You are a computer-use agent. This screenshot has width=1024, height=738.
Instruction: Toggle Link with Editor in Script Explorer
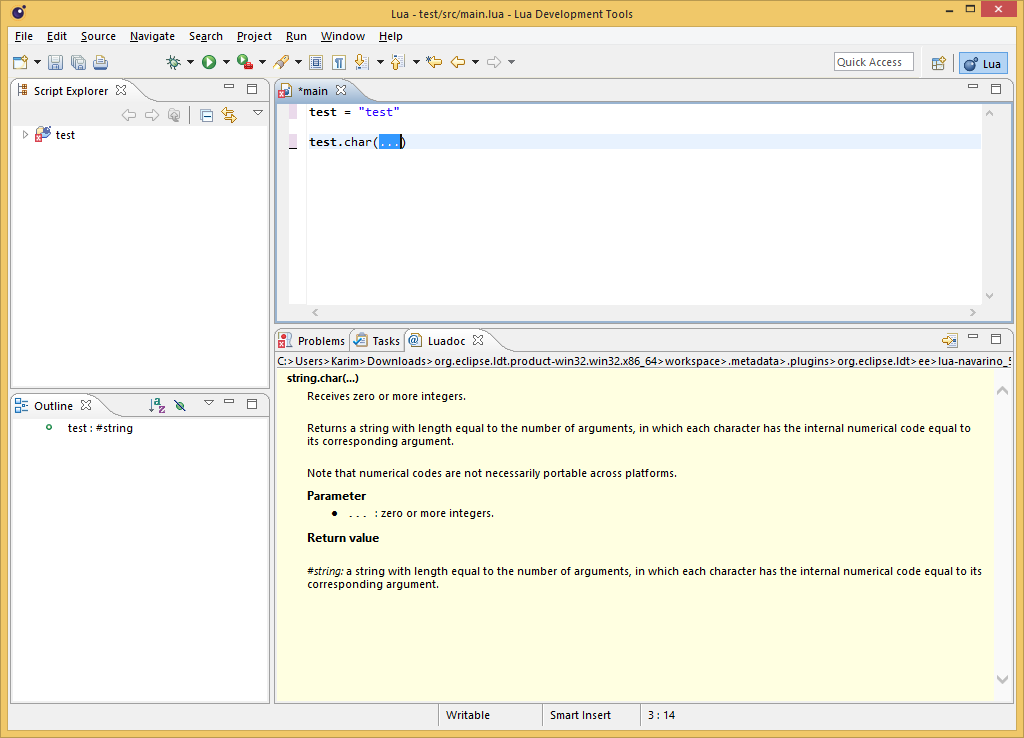[229, 116]
